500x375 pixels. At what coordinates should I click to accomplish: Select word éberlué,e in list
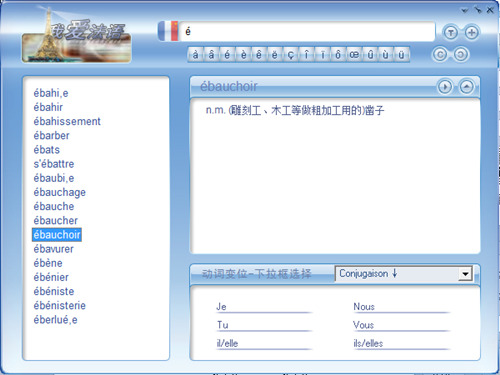click(55, 320)
